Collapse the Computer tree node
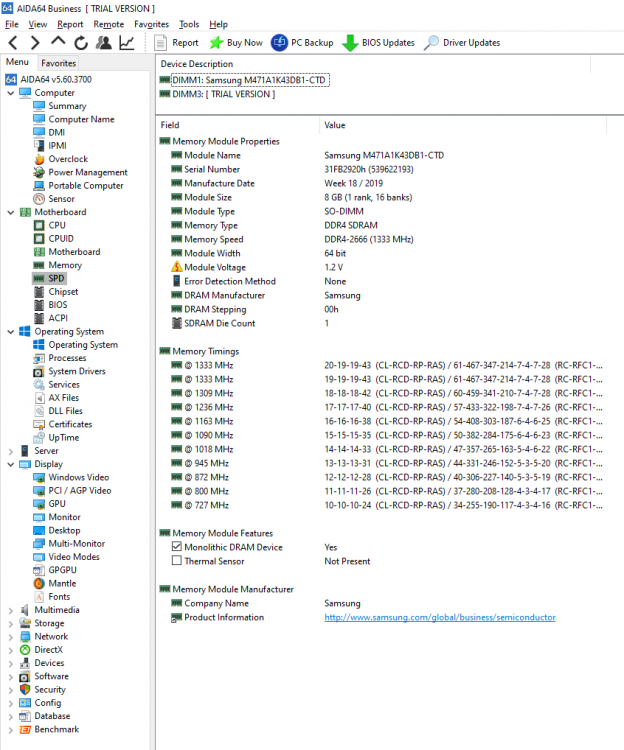This screenshot has width=624, height=750. click(11, 93)
